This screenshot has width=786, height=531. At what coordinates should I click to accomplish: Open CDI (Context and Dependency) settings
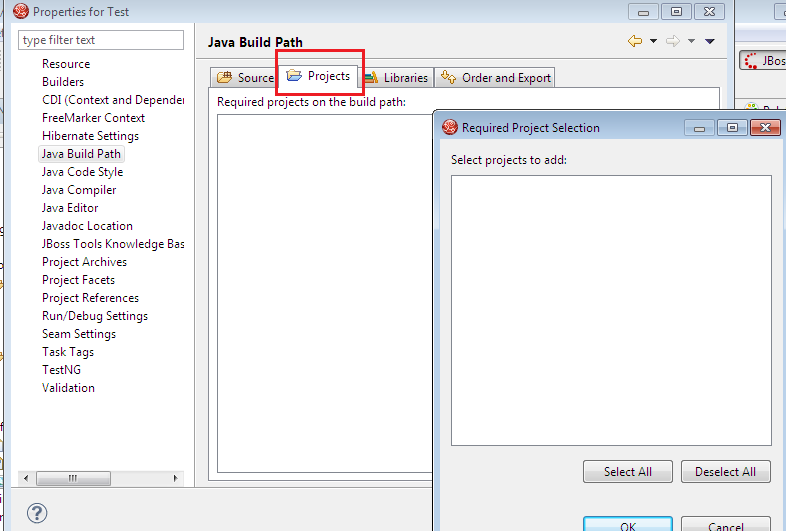[x=113, y=100]
